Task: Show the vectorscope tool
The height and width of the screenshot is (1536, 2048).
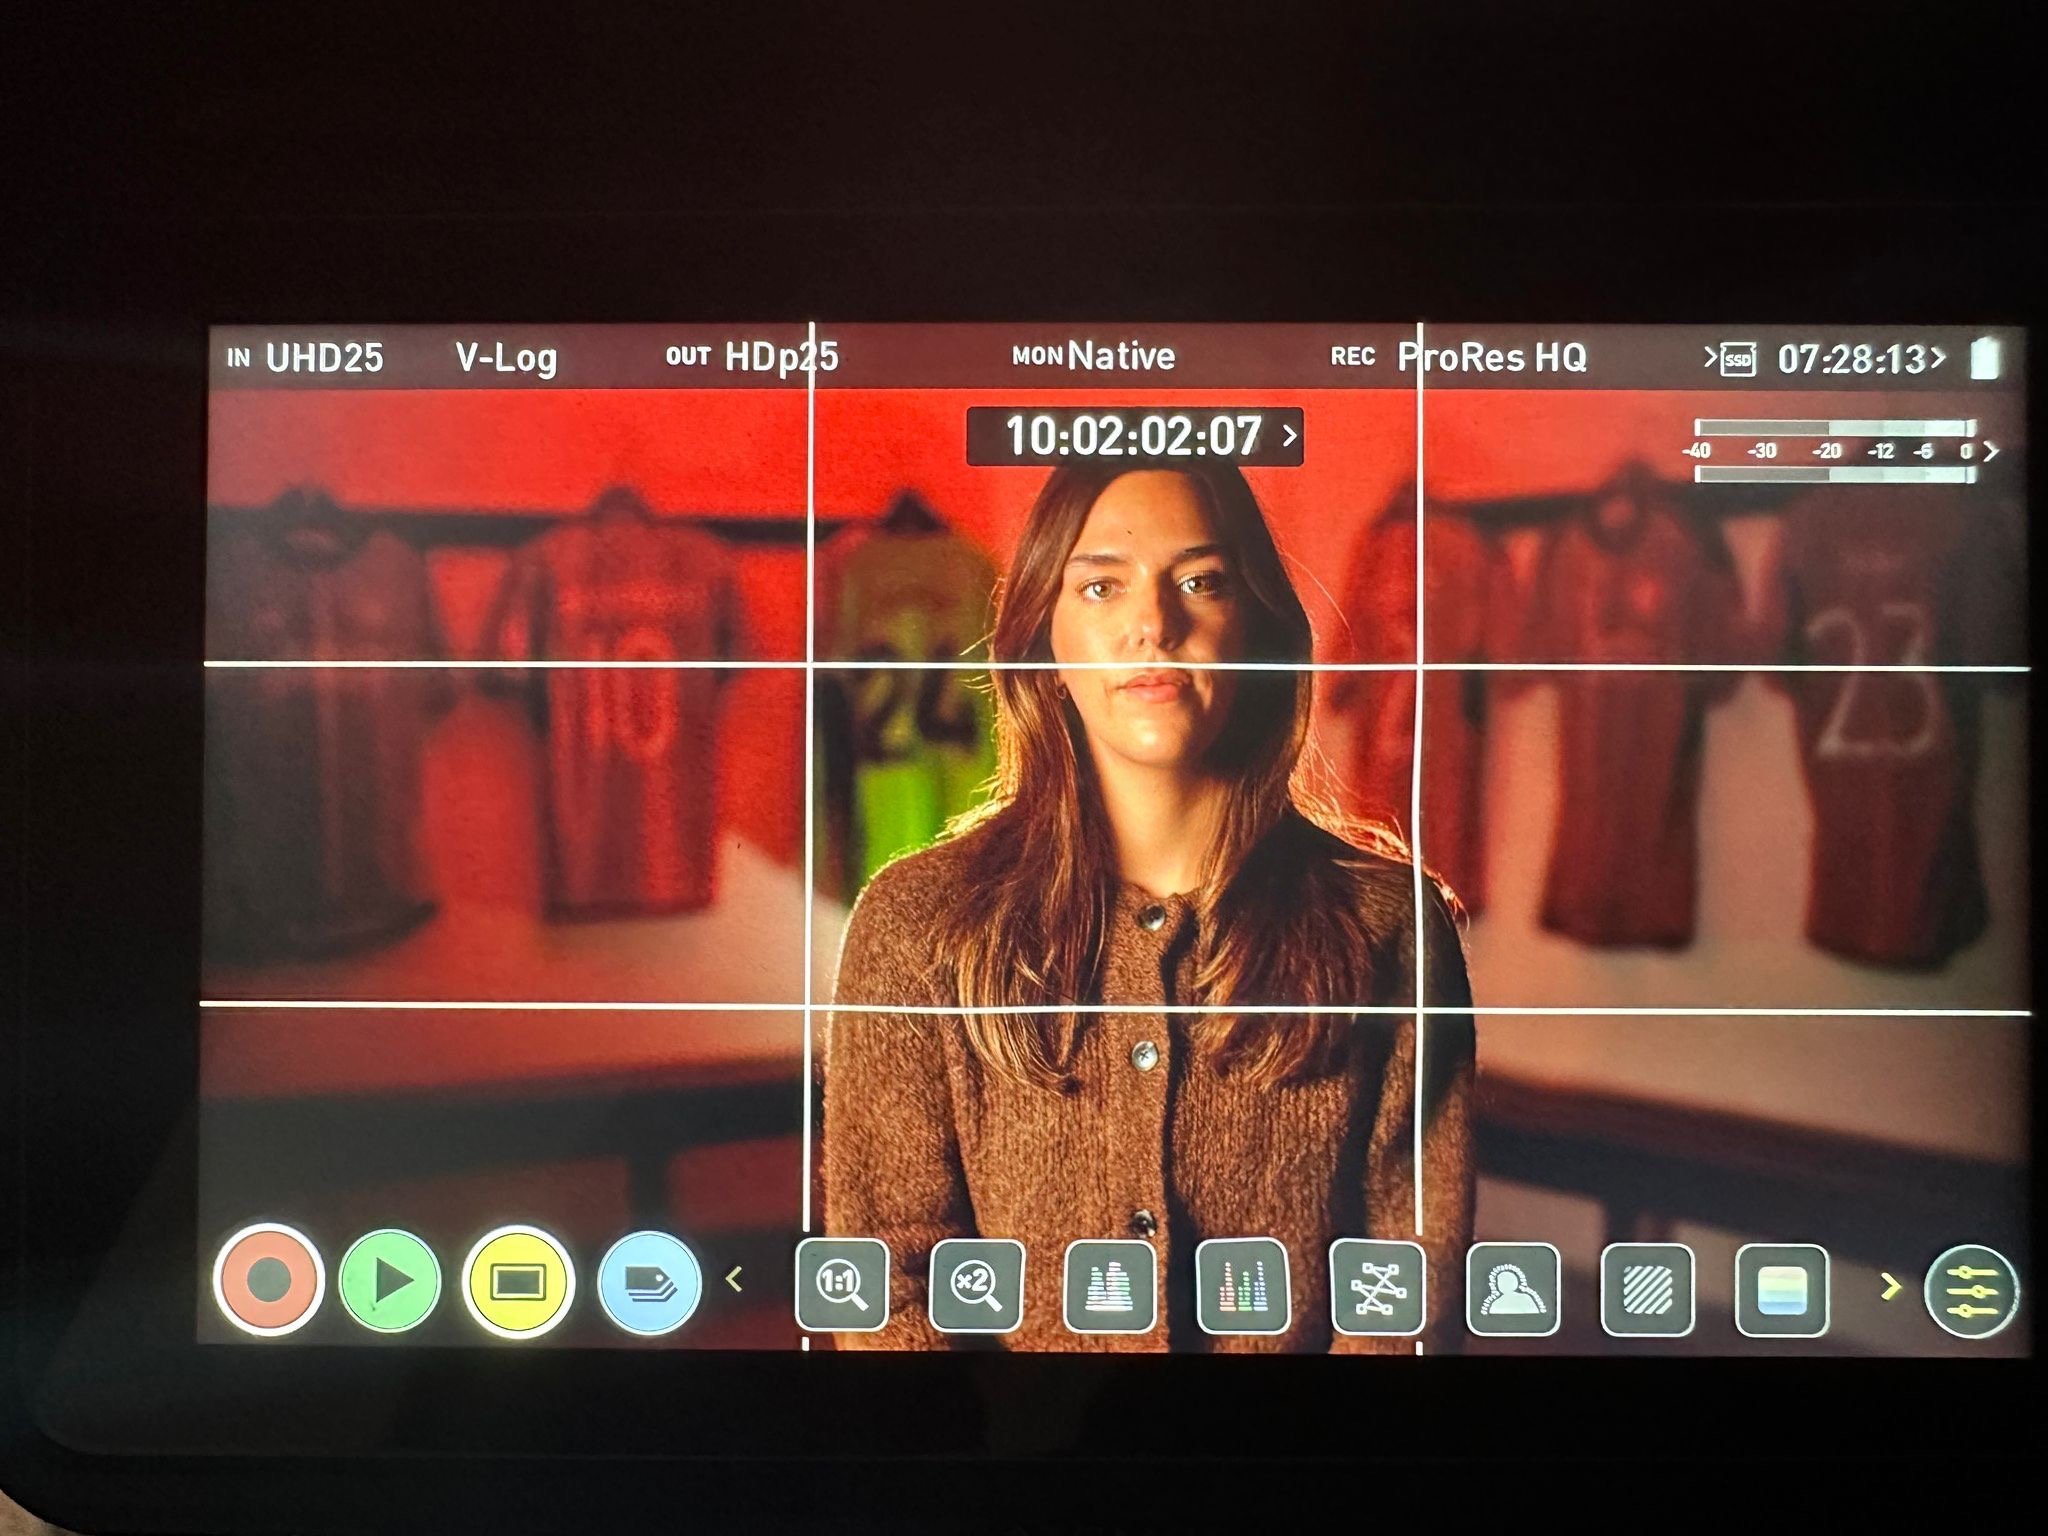Action: point(1377,1288)
